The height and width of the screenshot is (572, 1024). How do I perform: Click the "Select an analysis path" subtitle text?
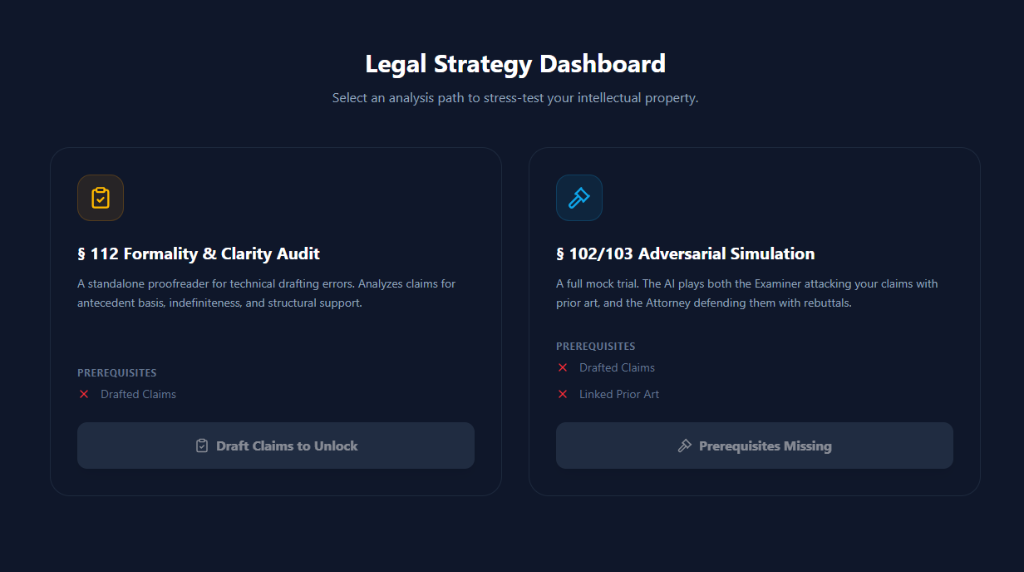(515, 98)
